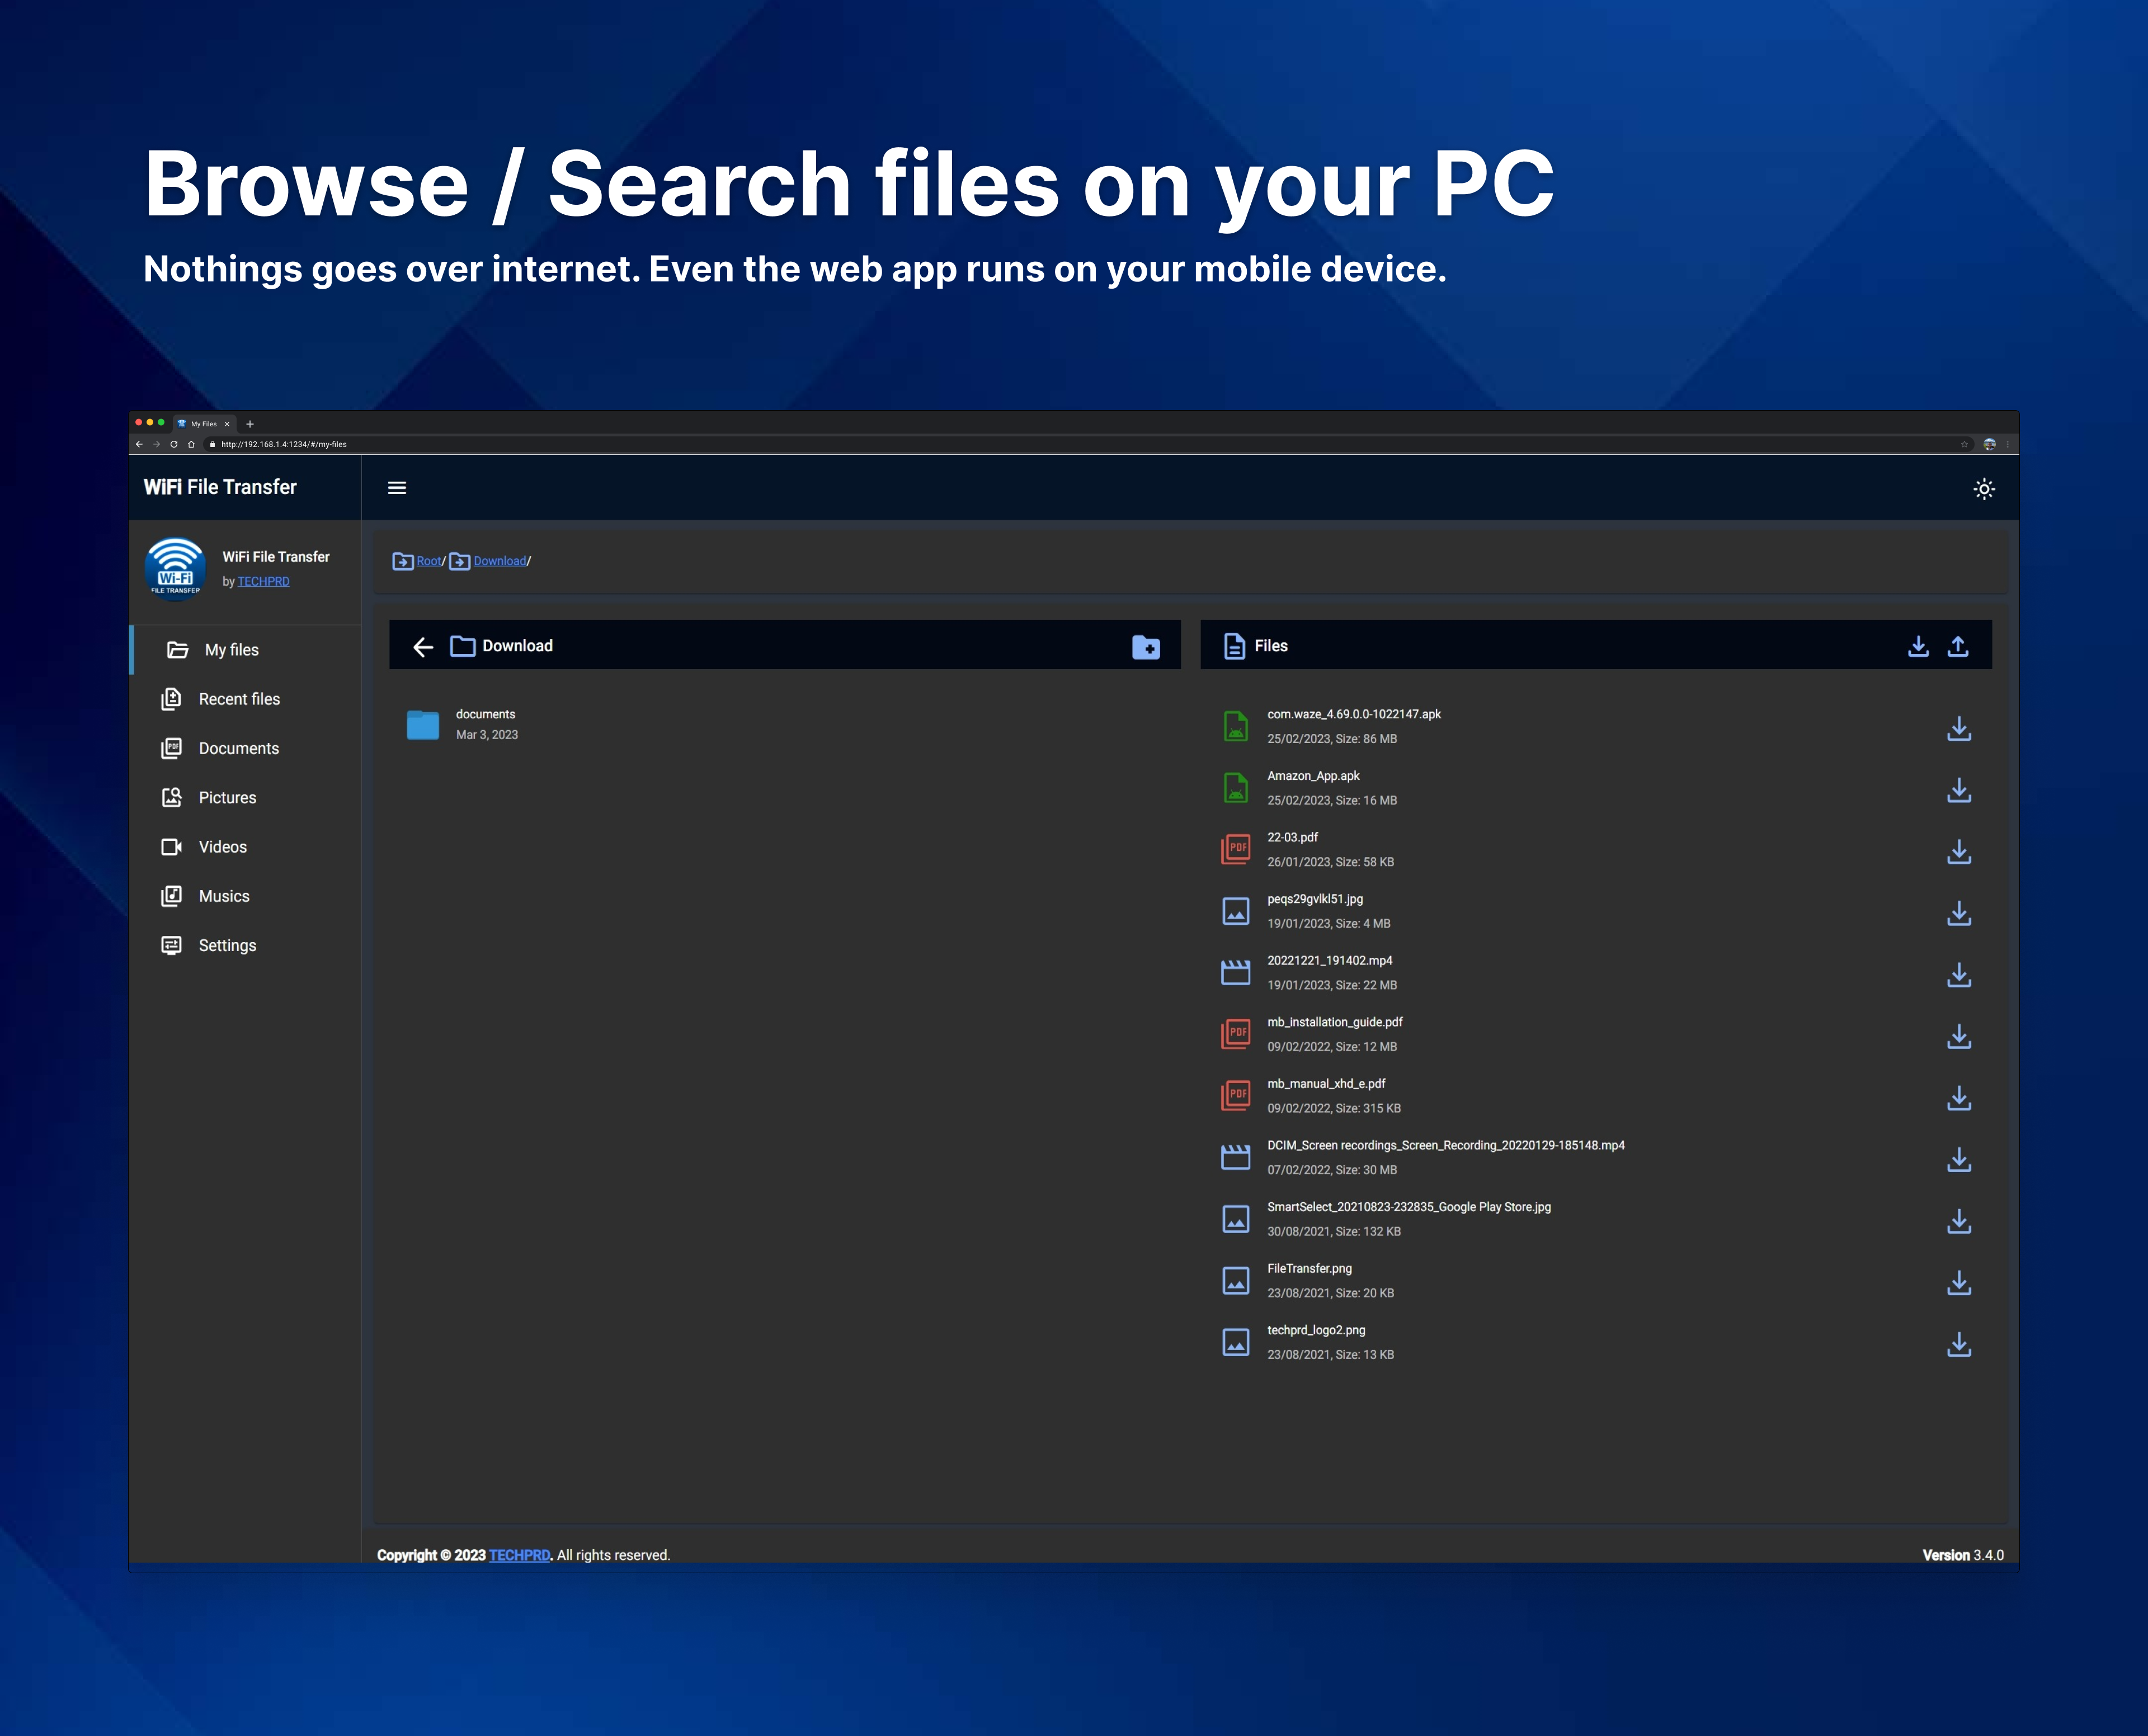Download mb_manual_xhd_e.pdf
The height and width of the screenshot is (1736, 2148).
point(1959,1098)
